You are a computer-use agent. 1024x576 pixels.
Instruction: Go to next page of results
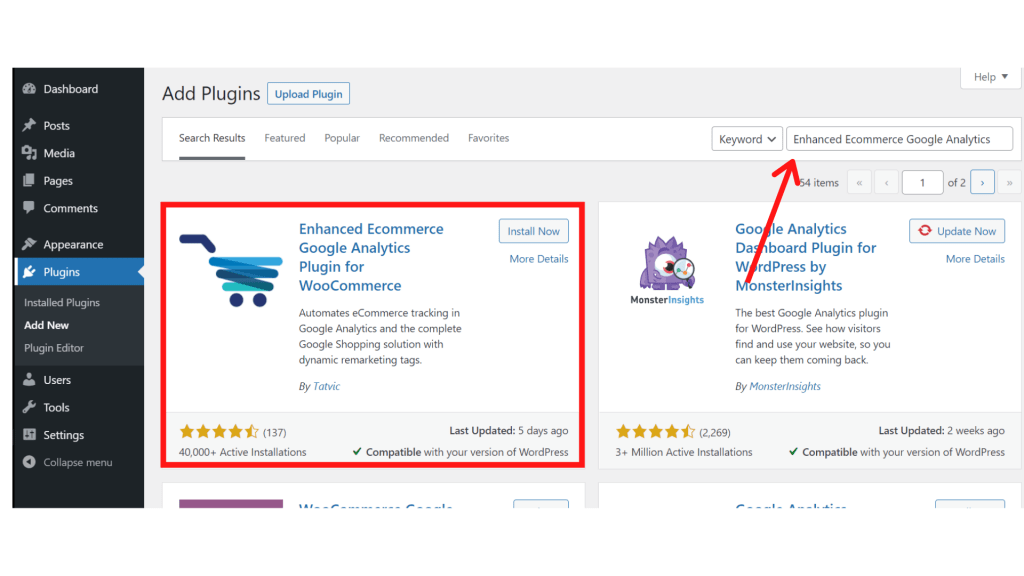click(x=982, y=182)
